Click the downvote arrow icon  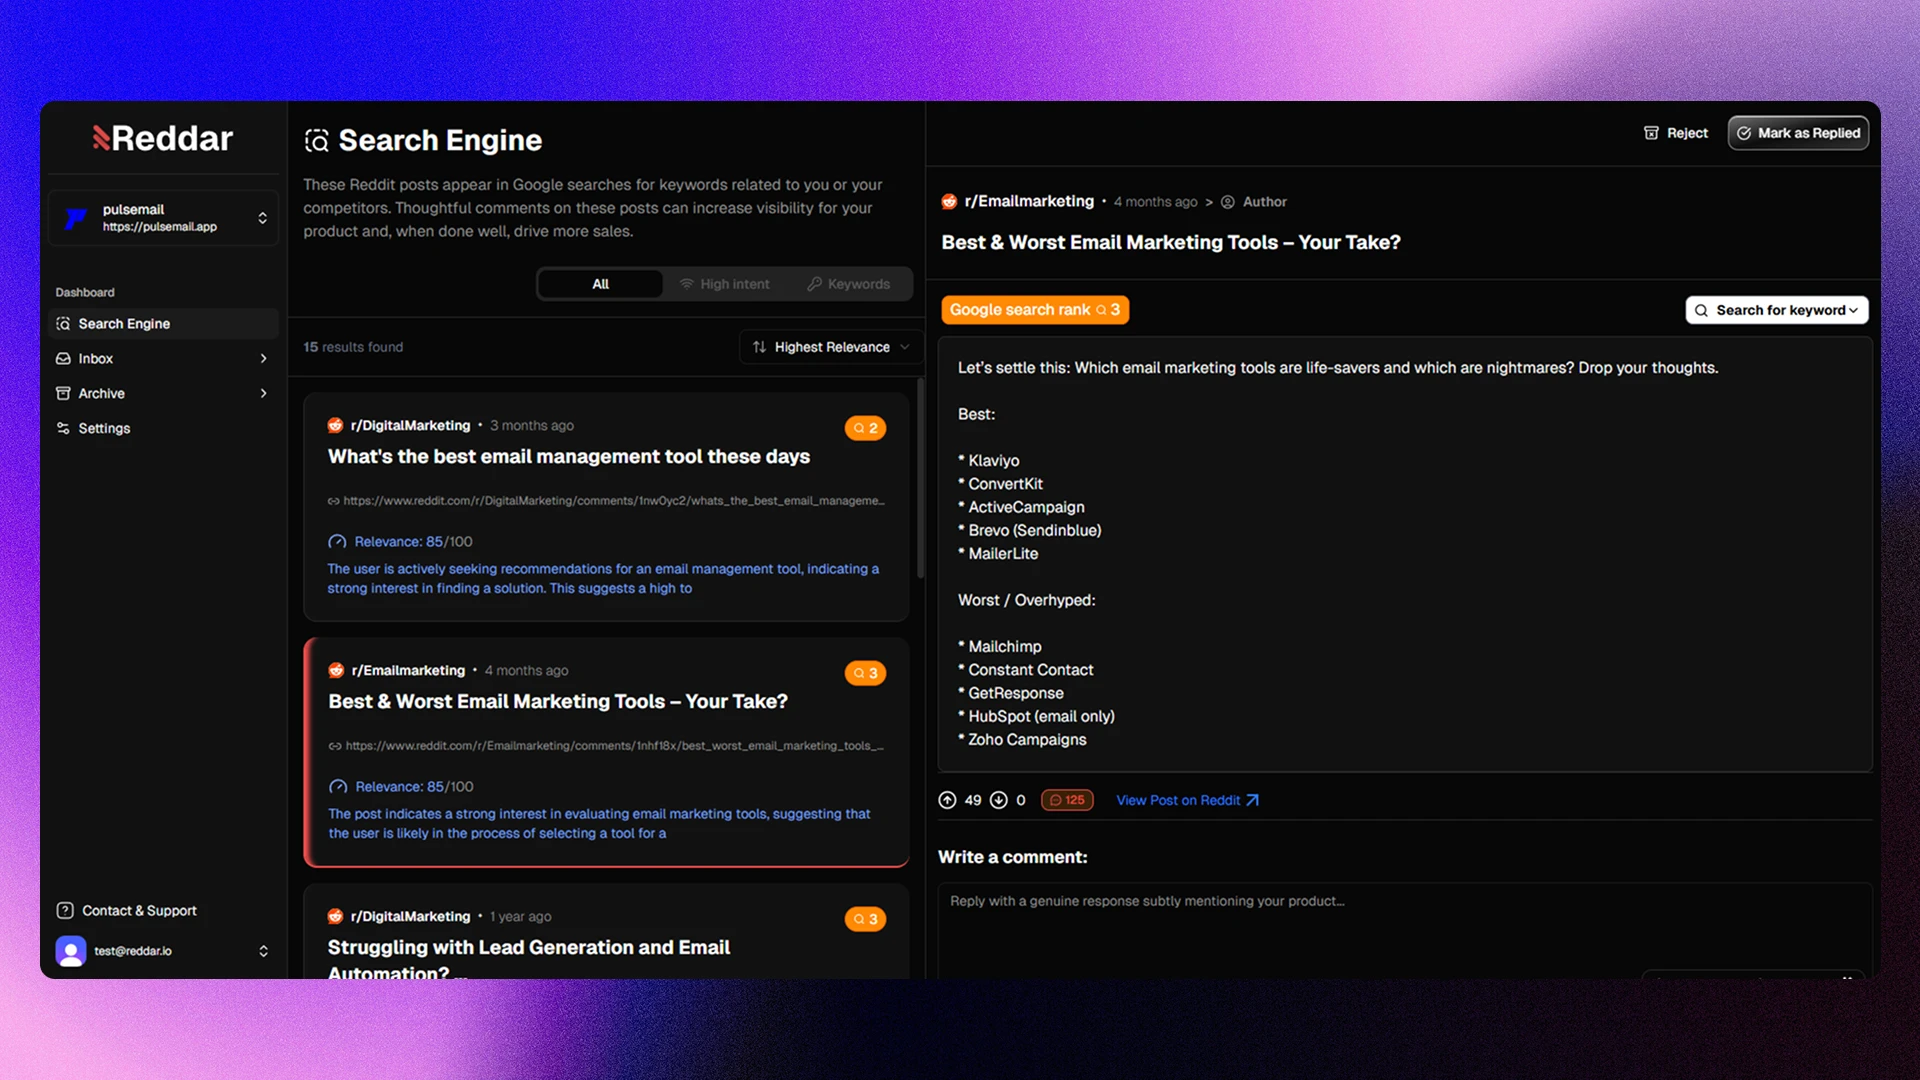tap(998, 800)
